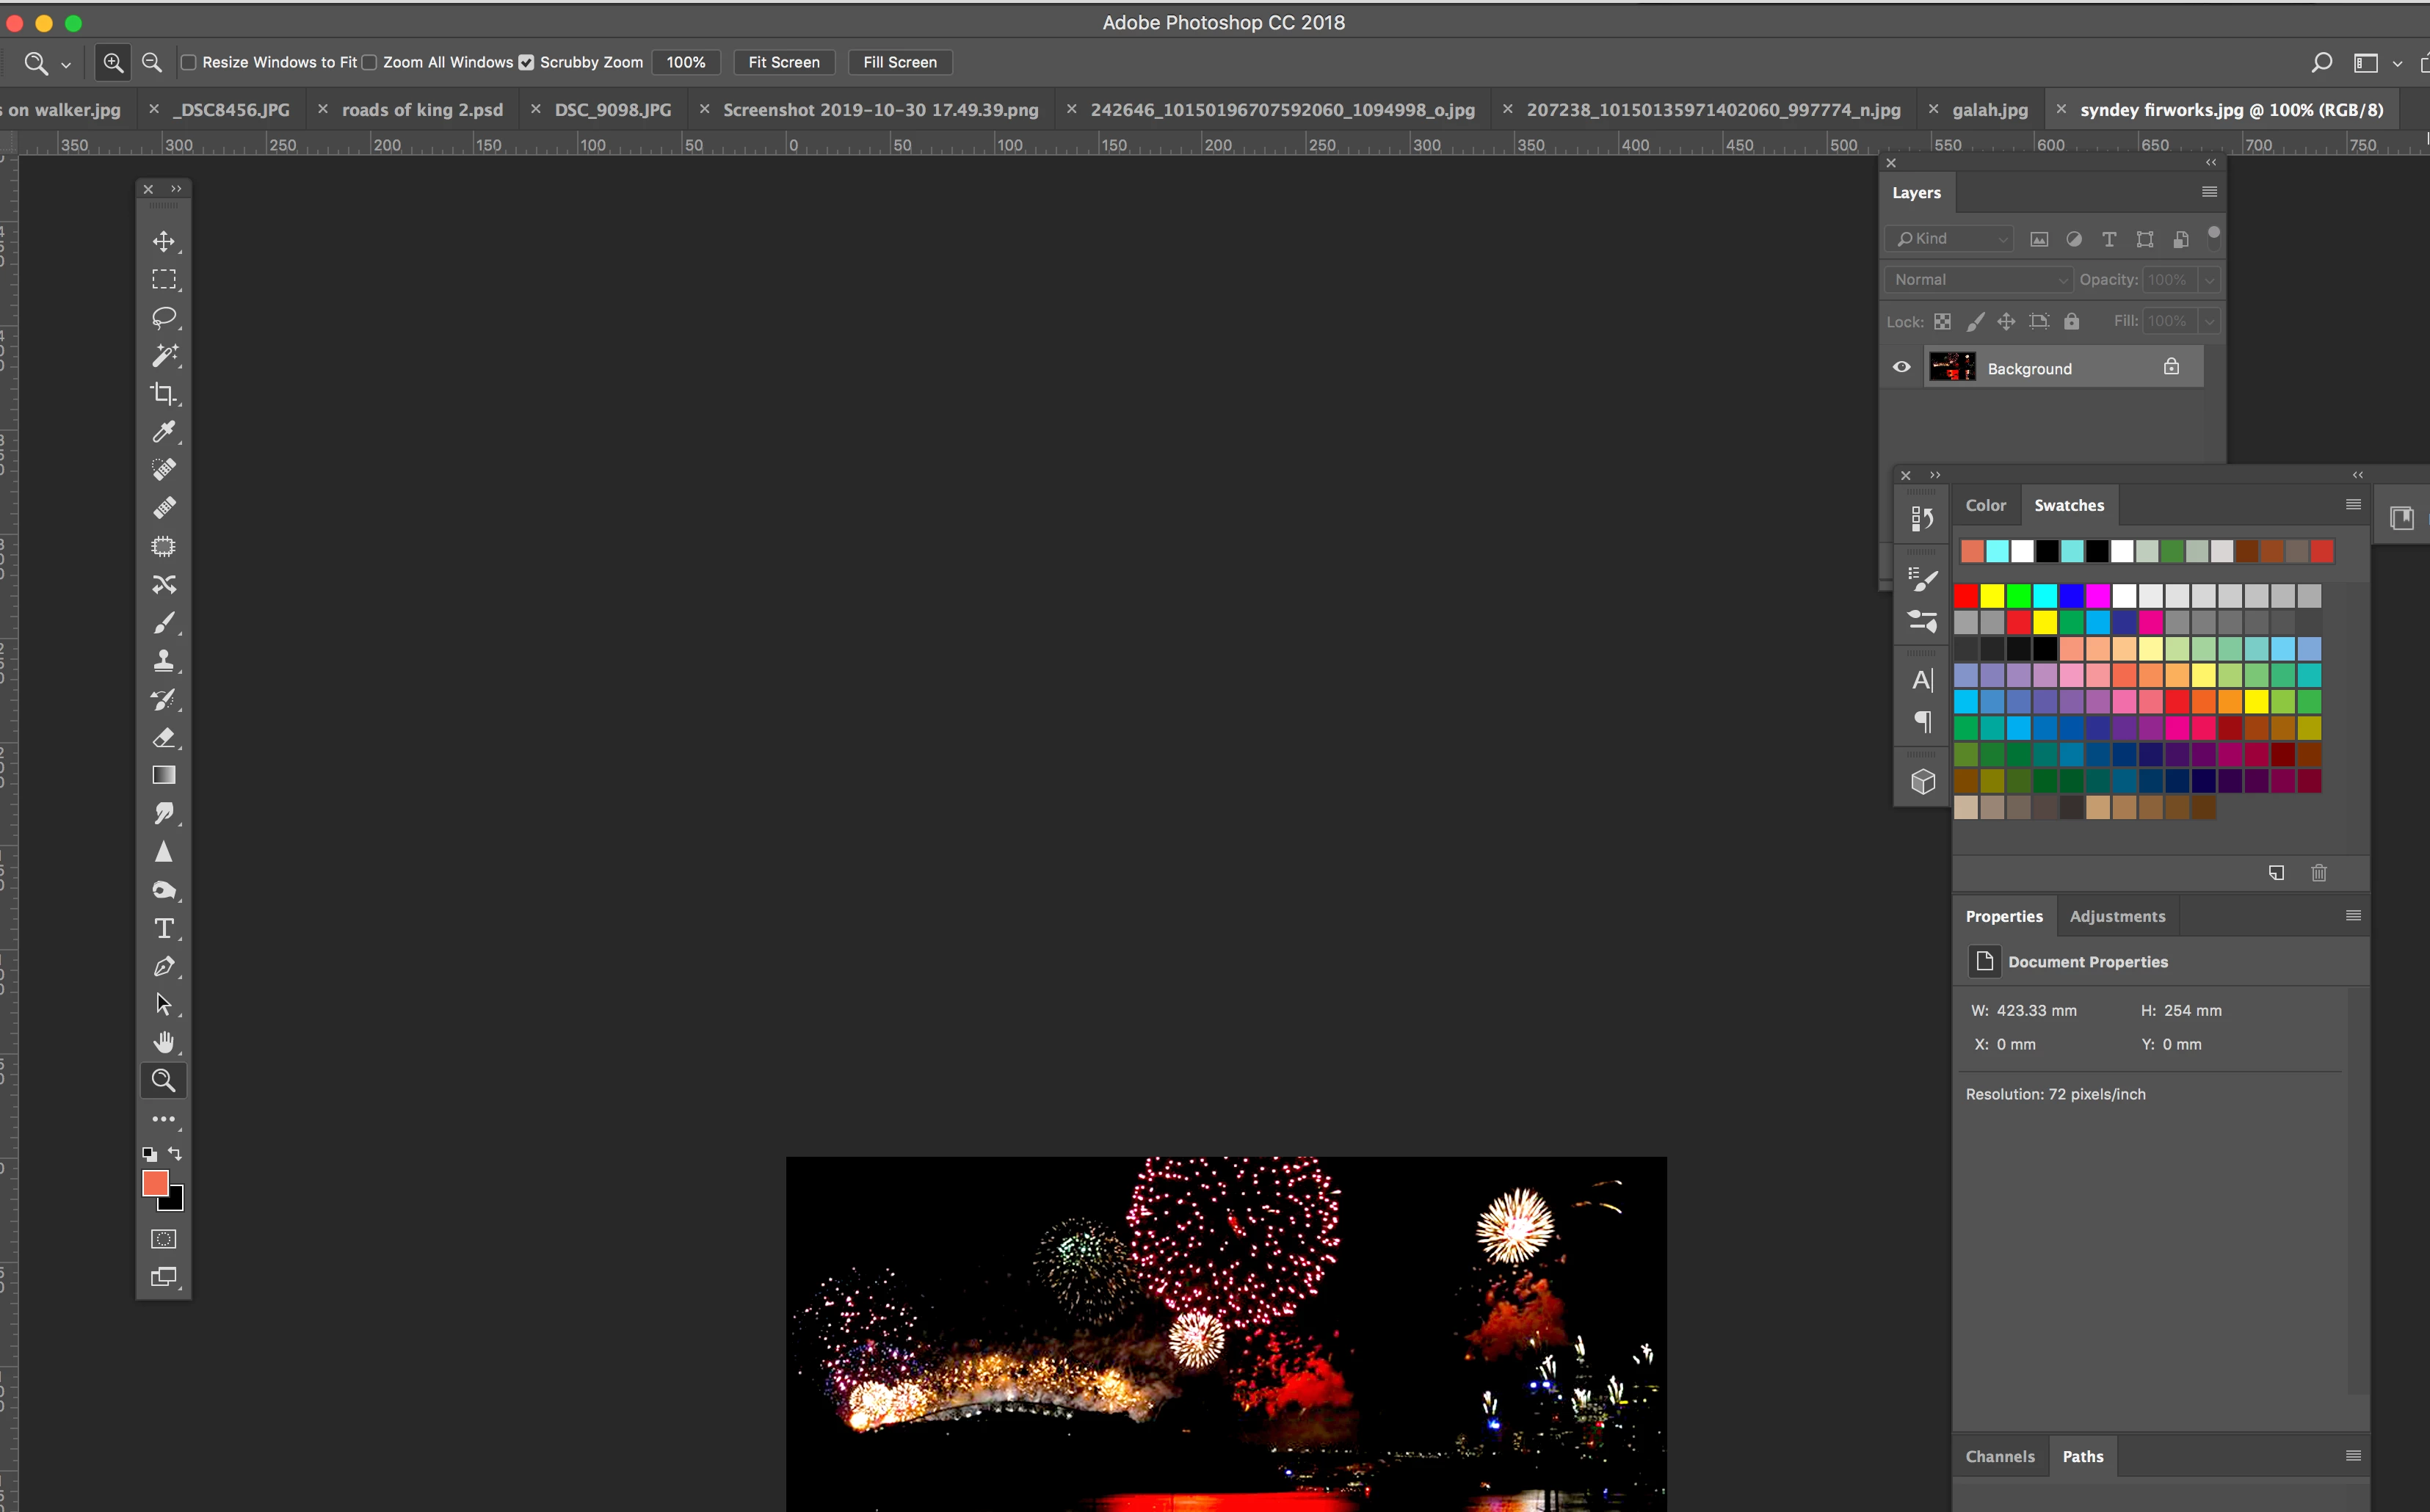This screenshot has height=1512, width=2430.
Task: Enable Resize Windows to Fit checkbox
Action: pos(188,62)
